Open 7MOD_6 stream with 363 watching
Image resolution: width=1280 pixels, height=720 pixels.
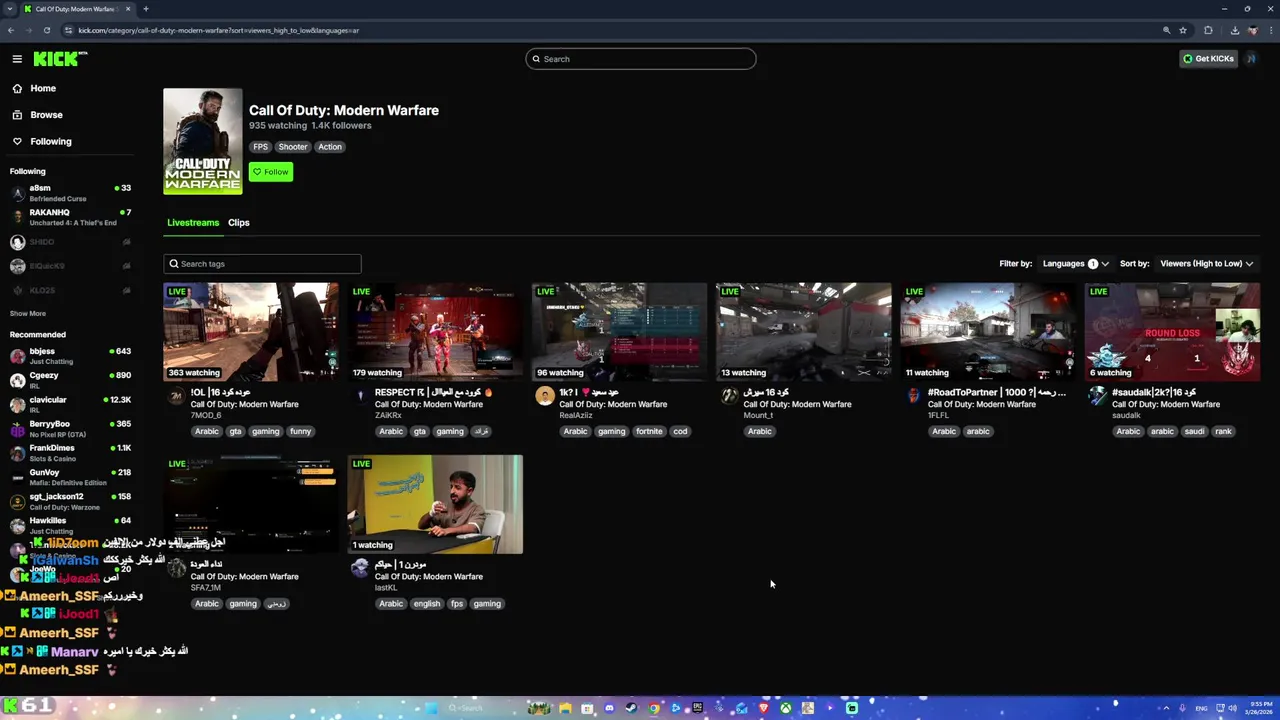pyautogui.click(x=251, y=332)
